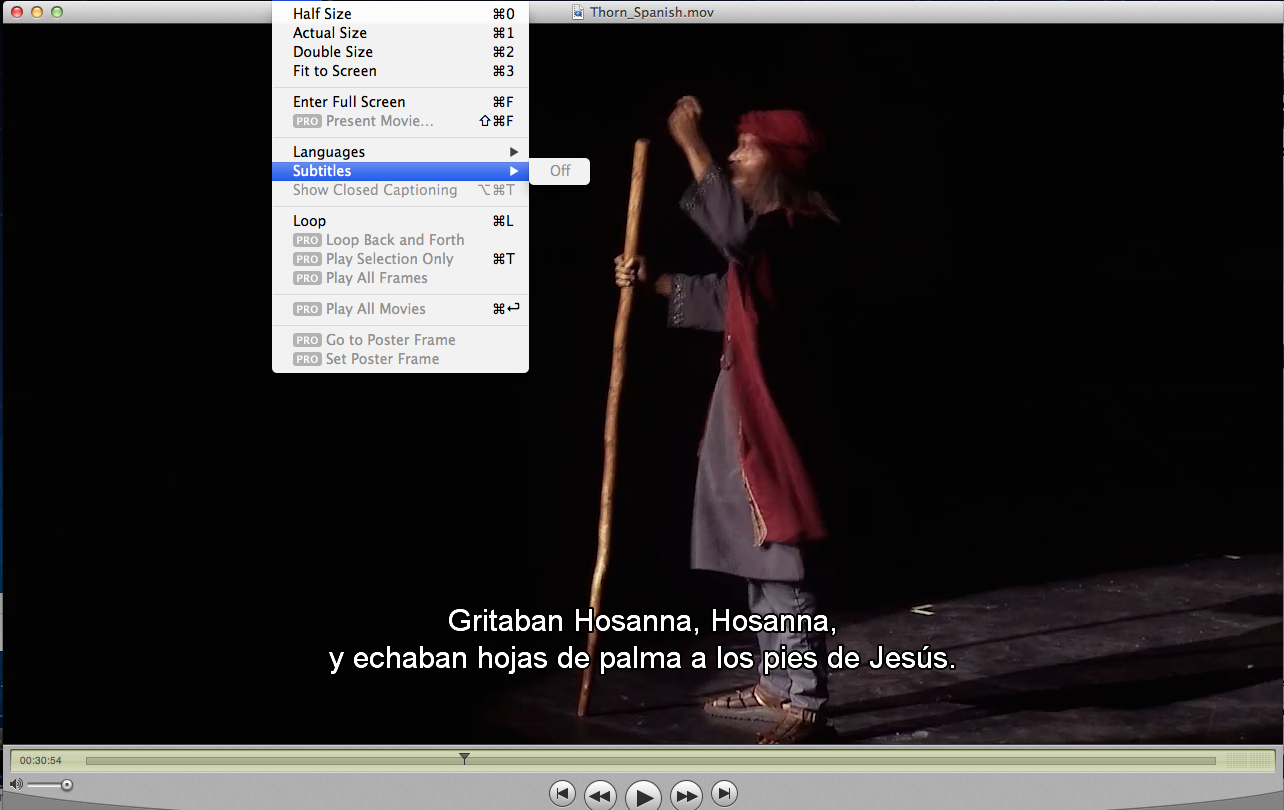Select Off in the Subtitles submenu
This screenshot has height=810, width=1284.
(560, 171)
